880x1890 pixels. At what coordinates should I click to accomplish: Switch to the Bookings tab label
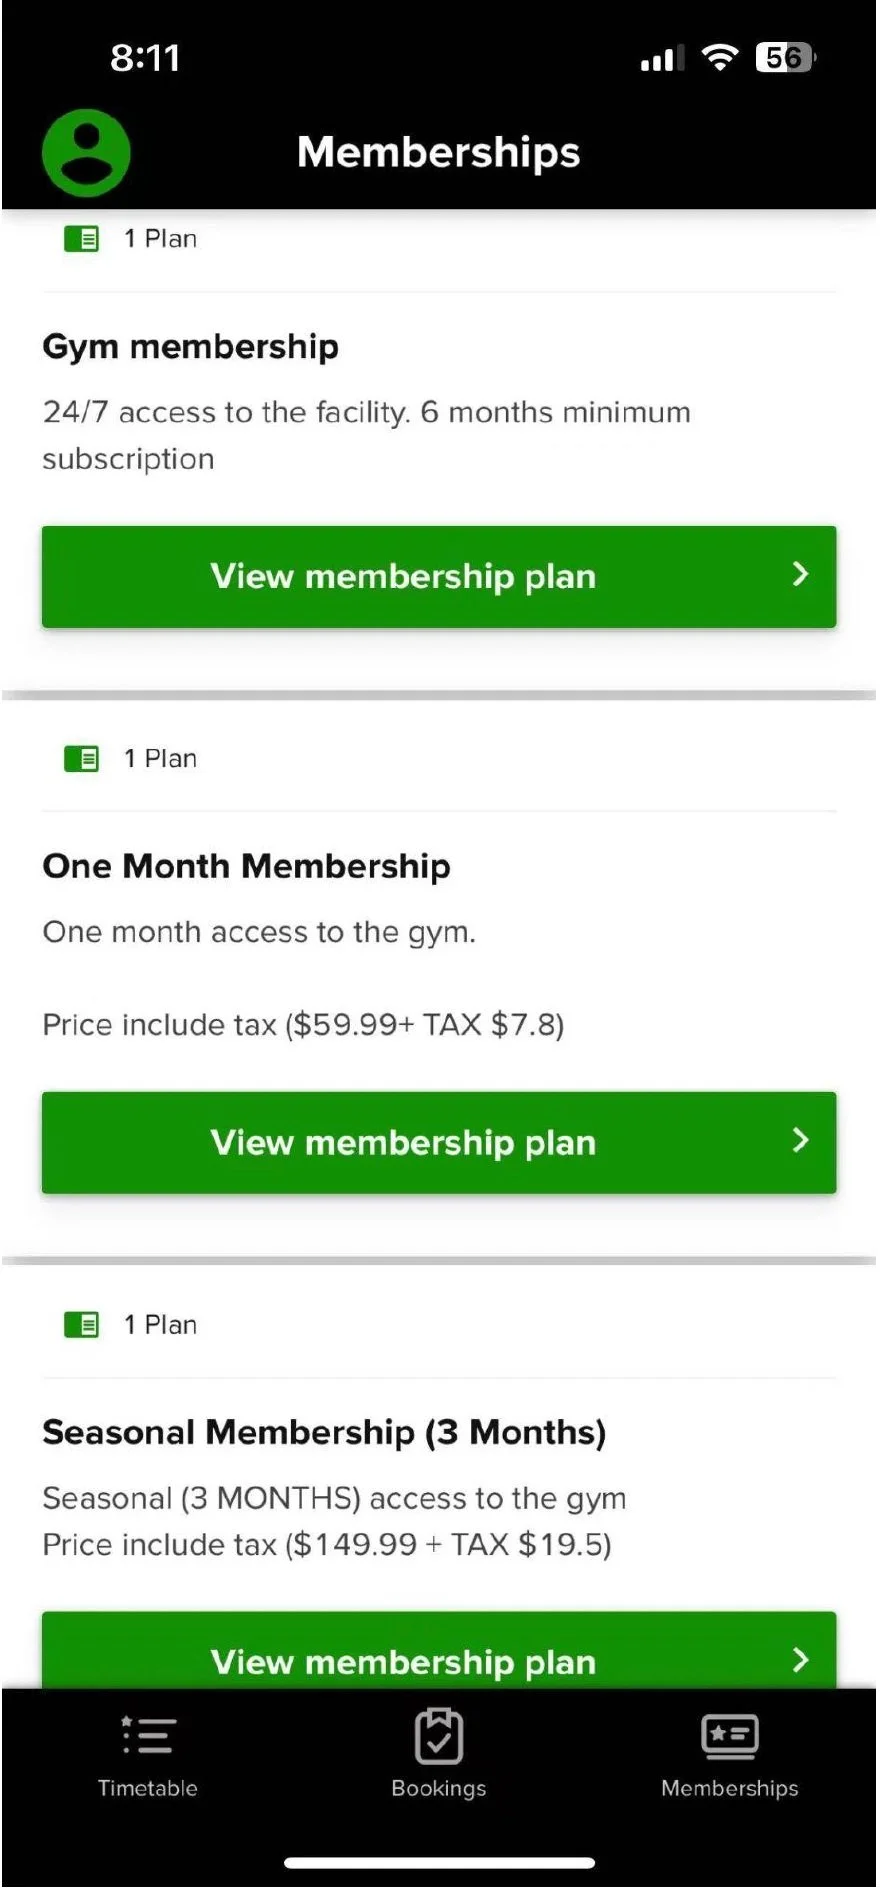439,1788
